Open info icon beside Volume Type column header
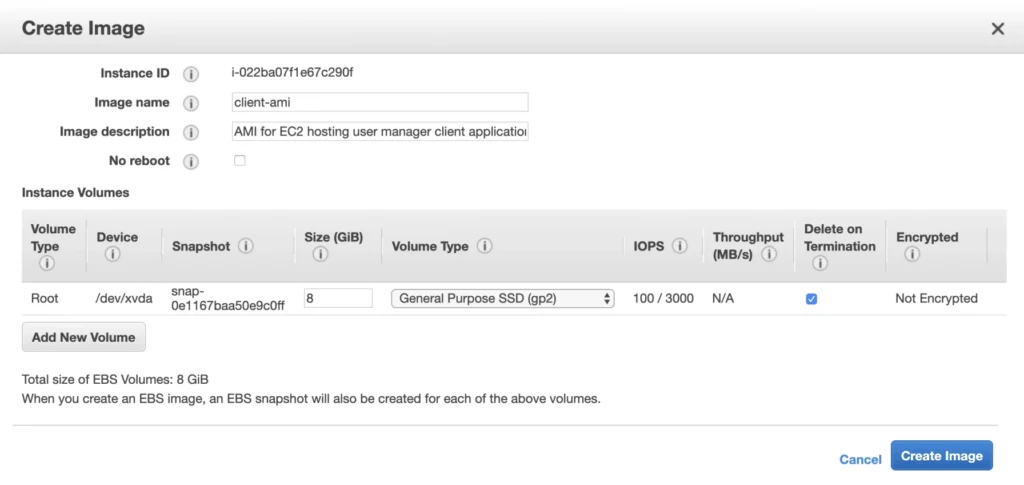The height and width of the screenshot is (485, 1024). click(x=484, y=246)
